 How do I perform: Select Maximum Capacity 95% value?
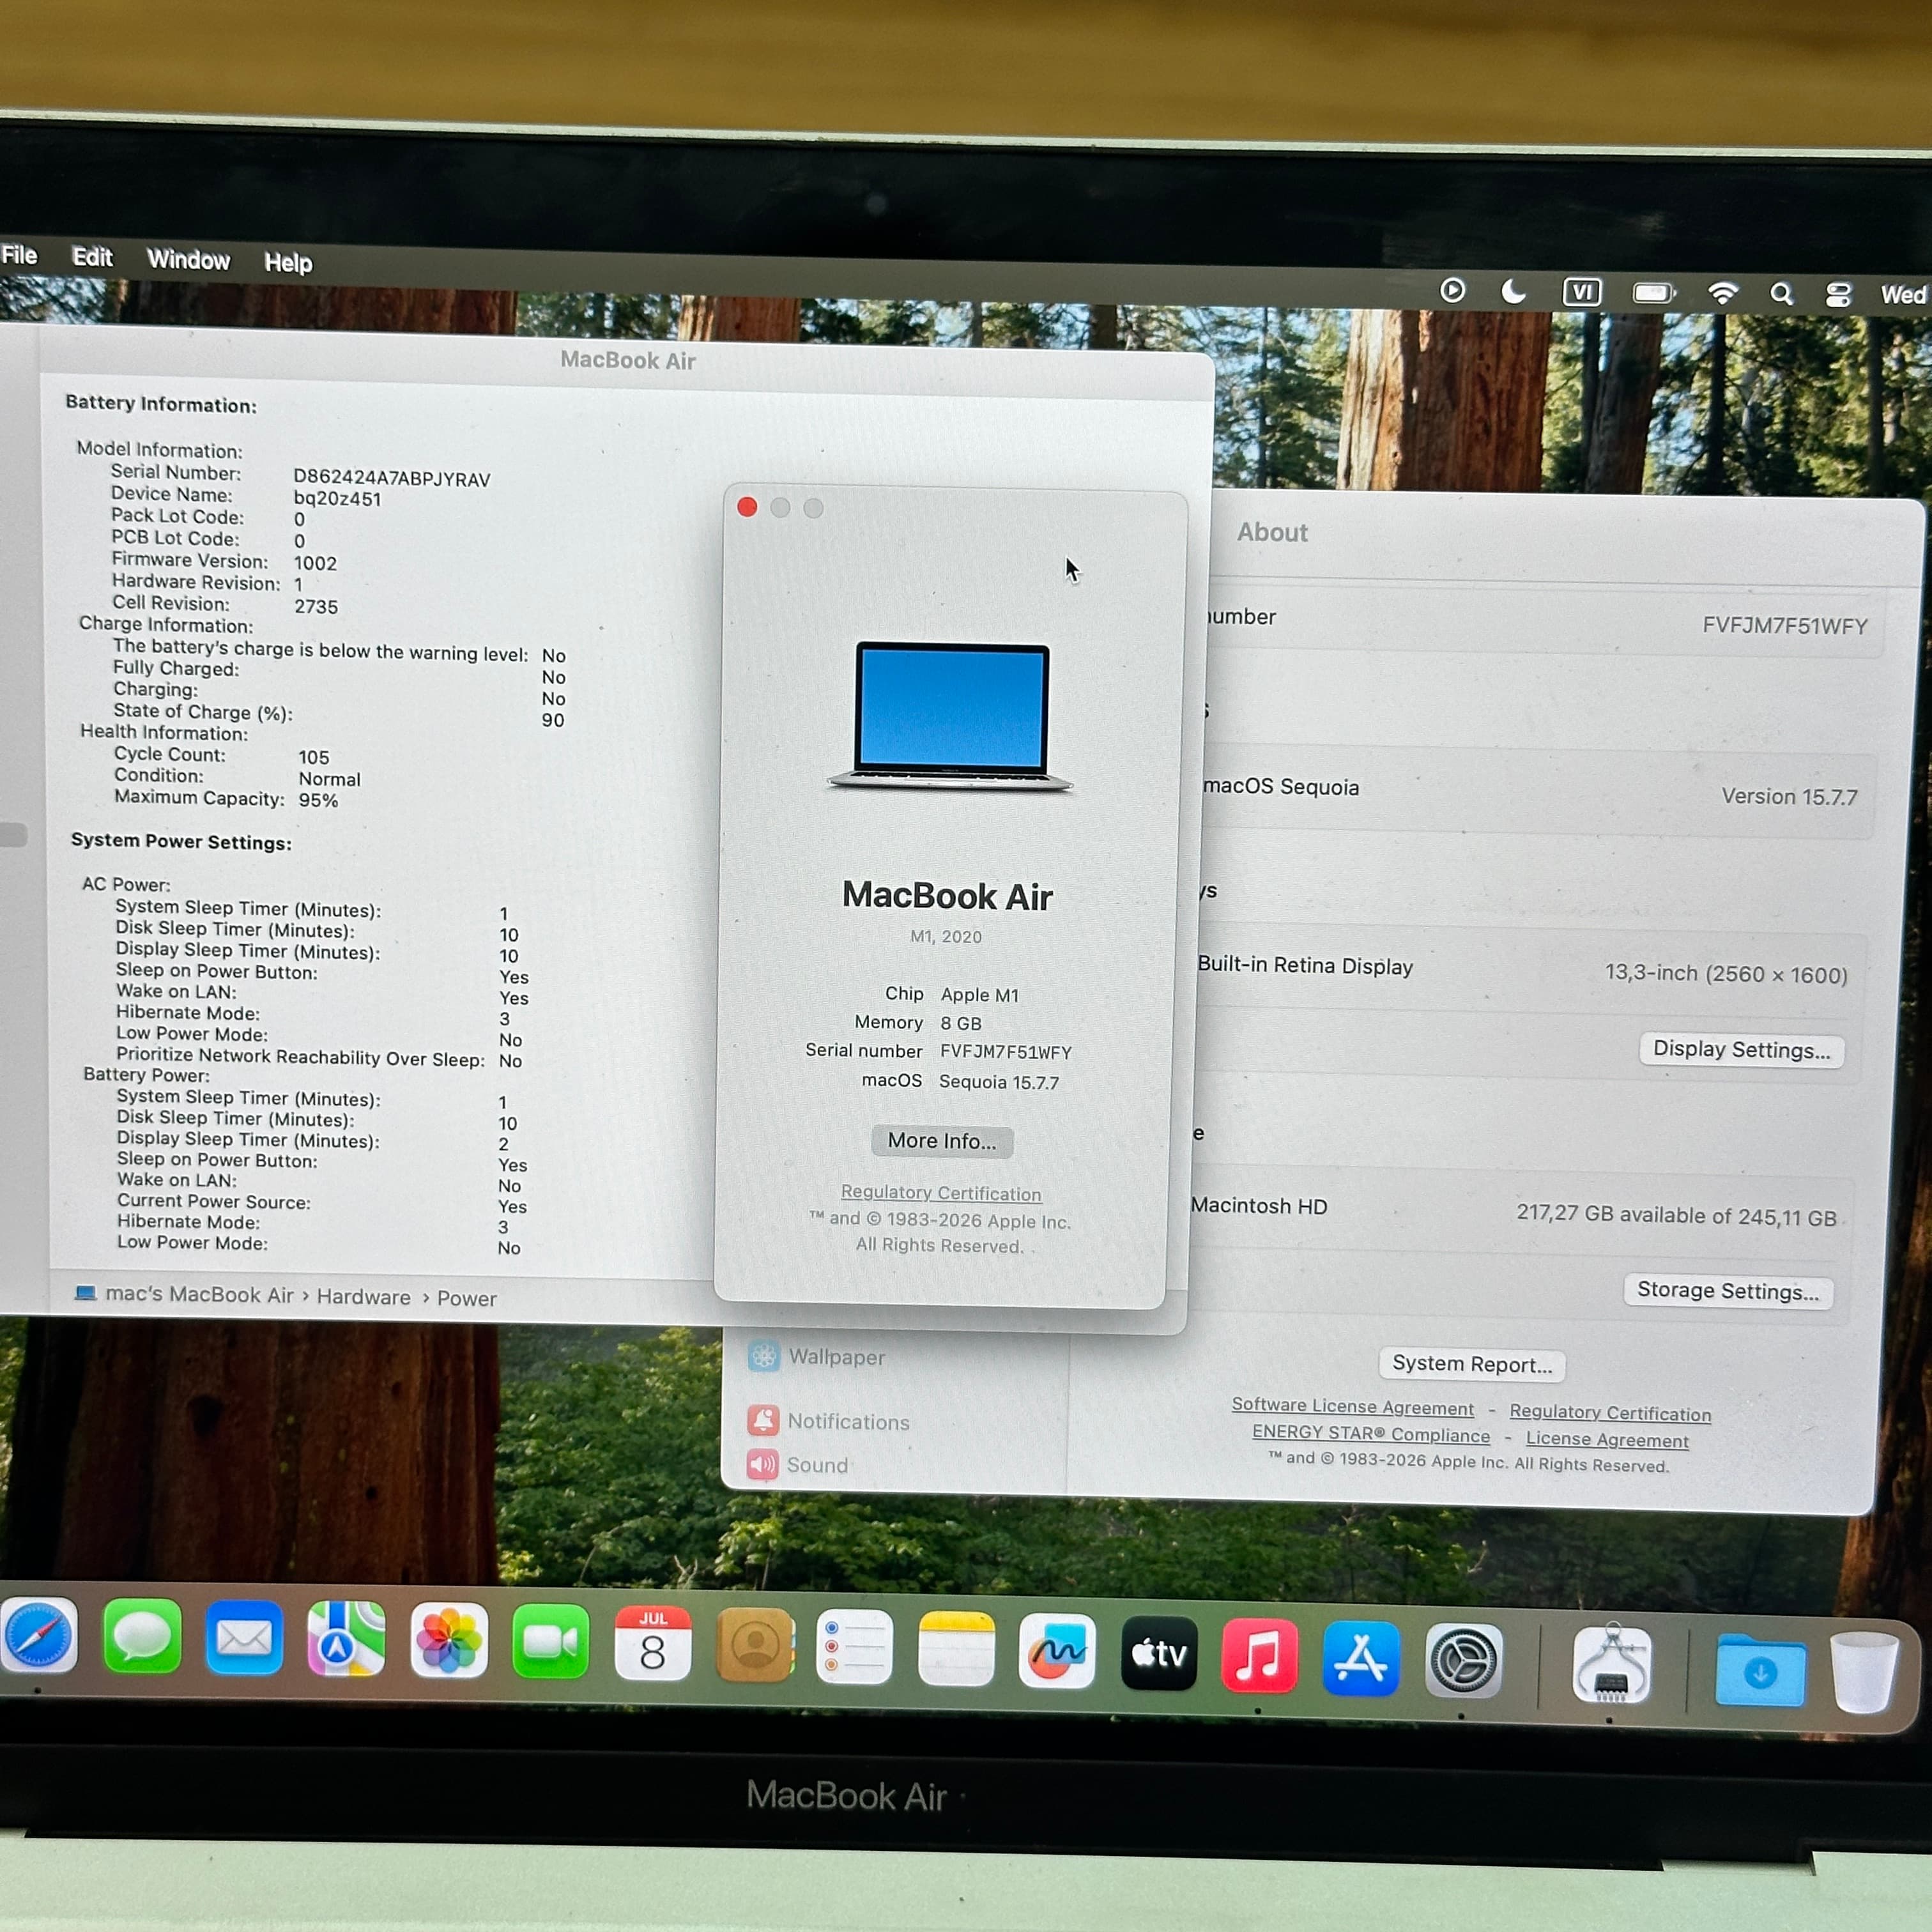point(318,800)
